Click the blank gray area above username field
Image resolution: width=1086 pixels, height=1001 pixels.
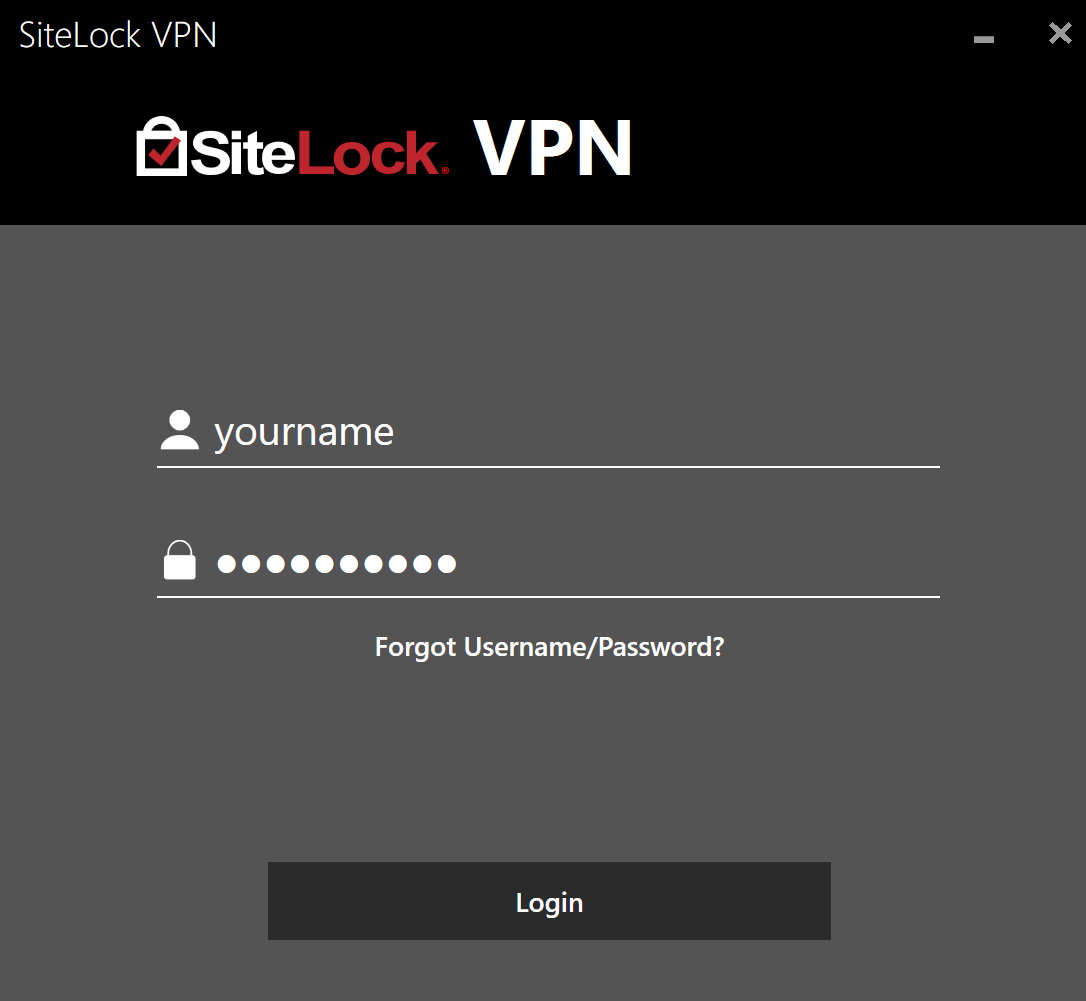[549, 315]
